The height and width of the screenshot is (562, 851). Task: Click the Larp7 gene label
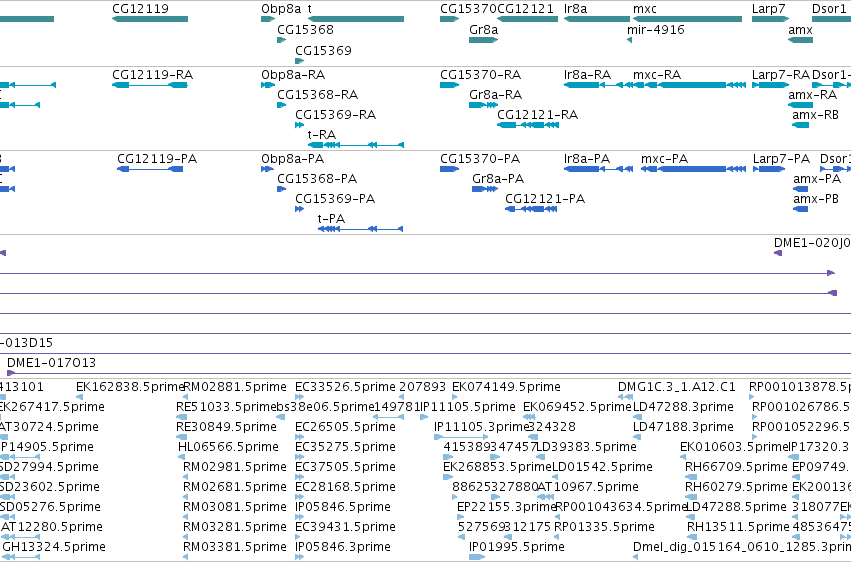(768, 9)
